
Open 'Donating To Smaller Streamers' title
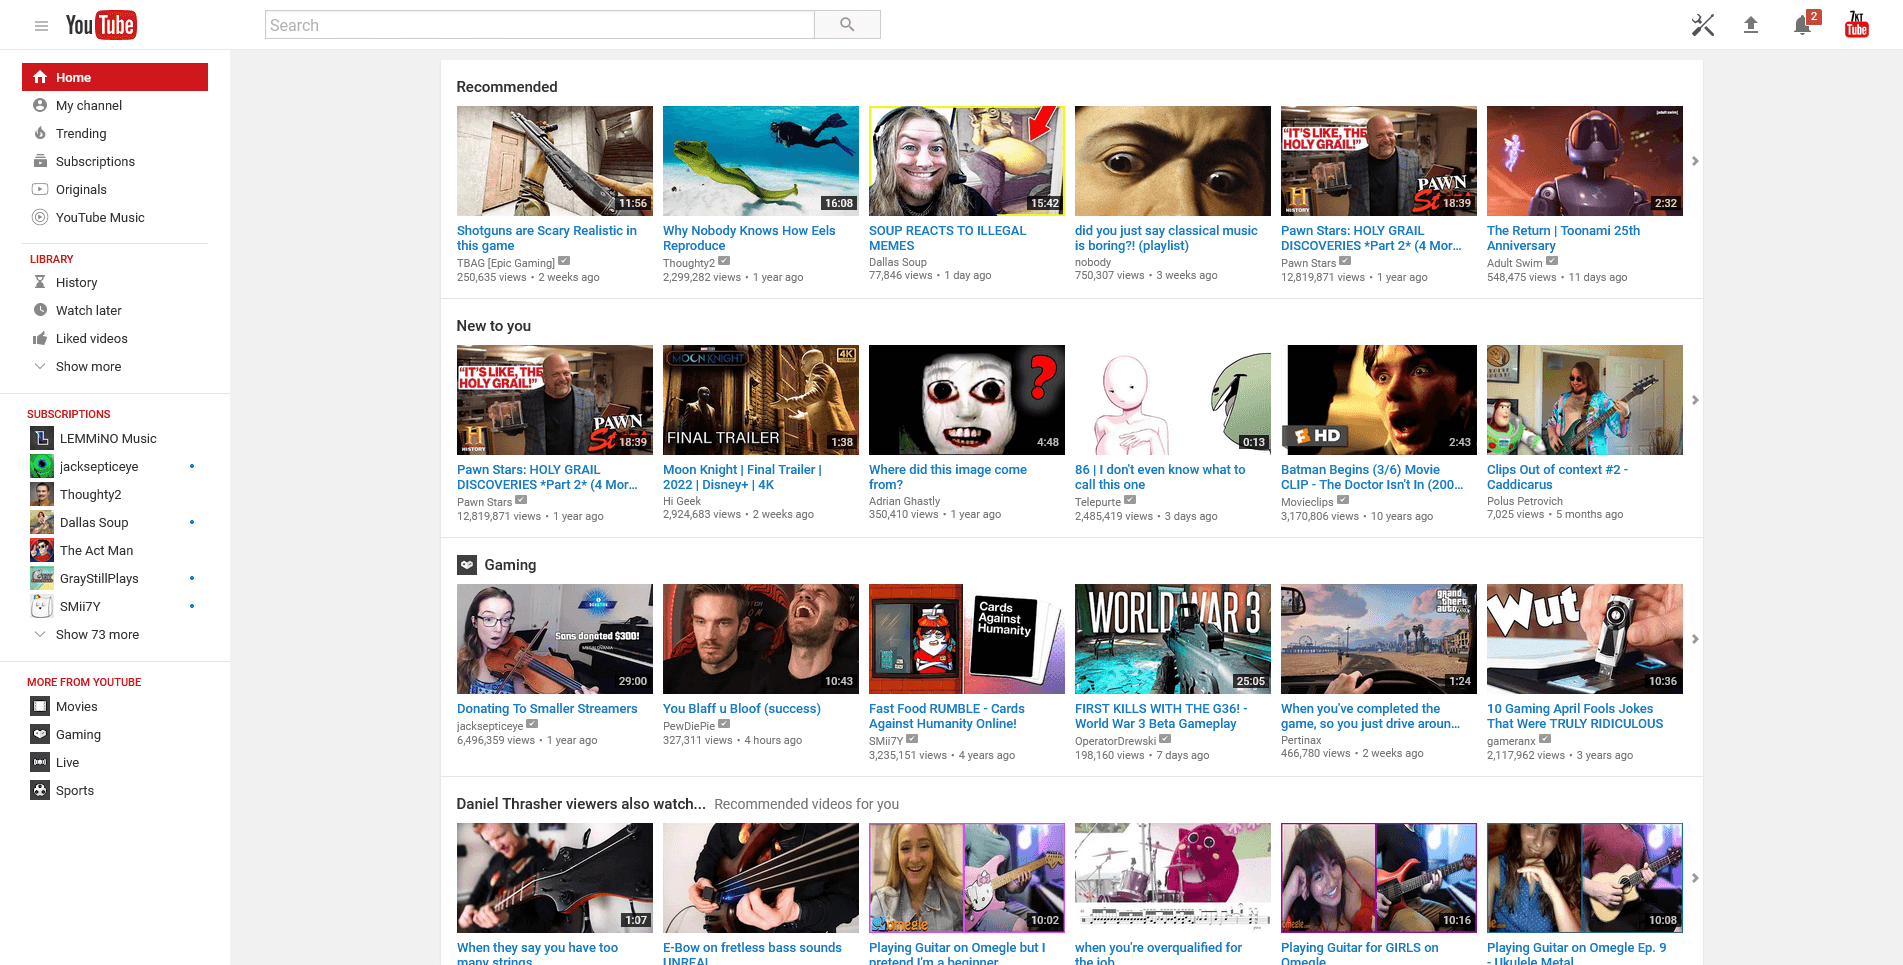pyautogui.click(x=547, y=709)
